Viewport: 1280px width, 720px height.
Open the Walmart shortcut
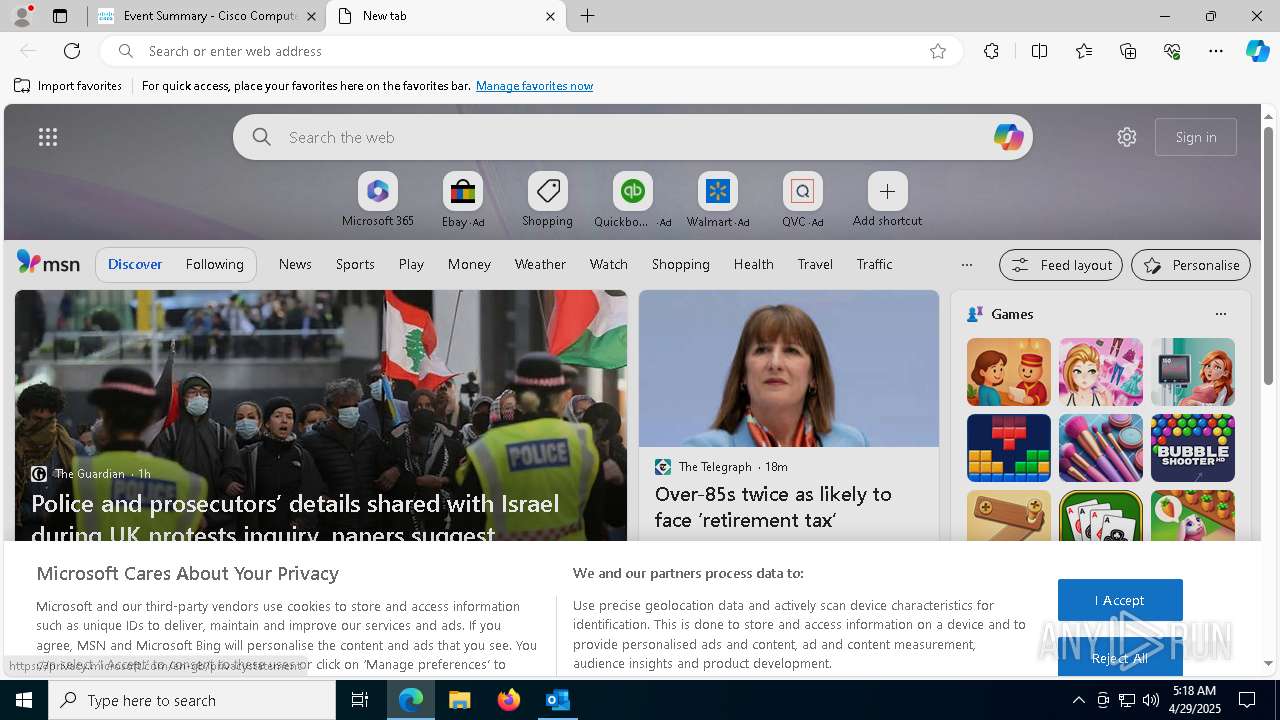[x=717, y=199]
